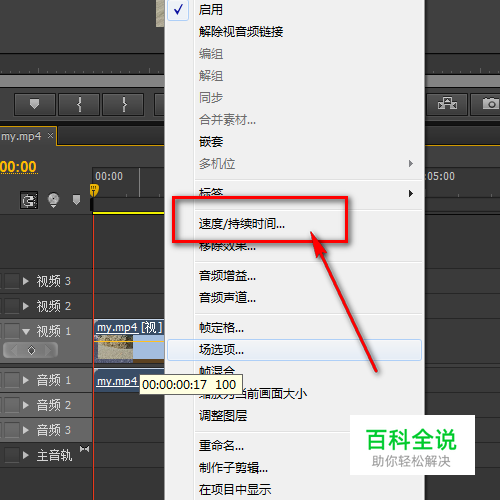
Task: Choose 在项目中显示 from context menu
Action: point(235,489)
